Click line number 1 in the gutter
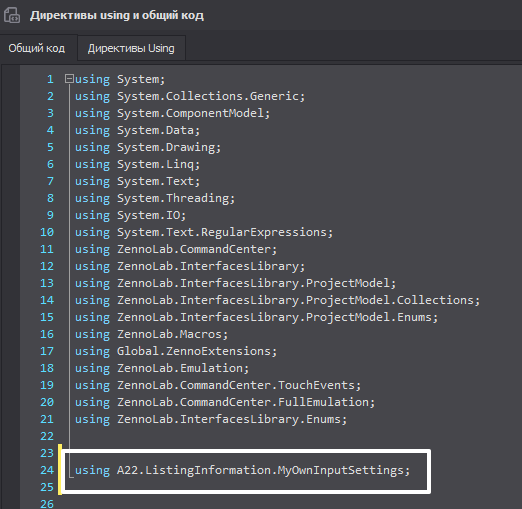This screenshot has height=509, width=522. [x=50, y=79]
